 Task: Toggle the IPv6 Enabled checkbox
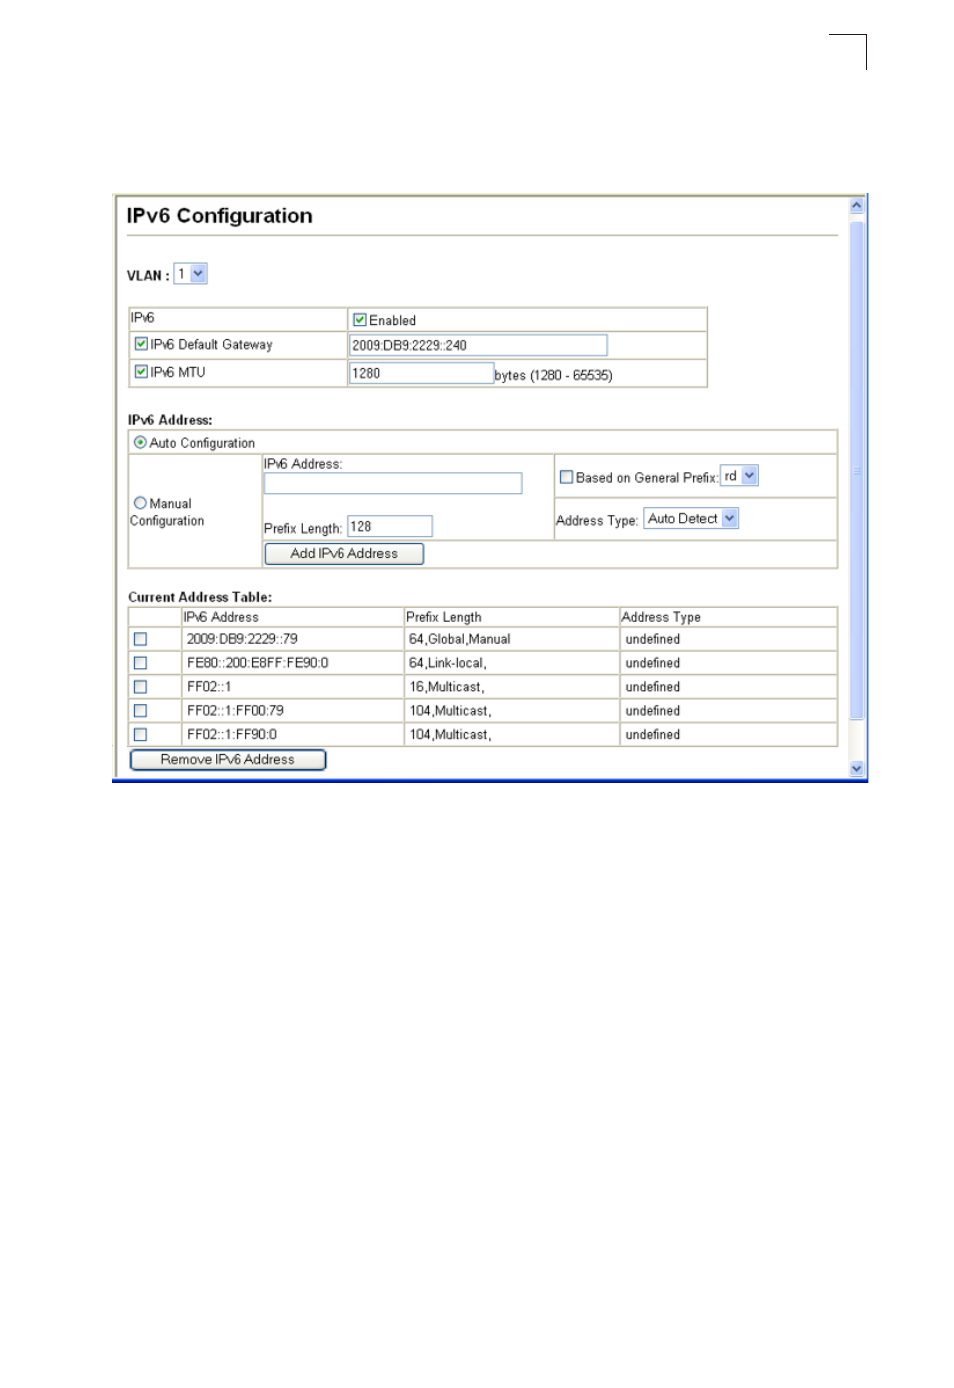[x=360, y=320]
